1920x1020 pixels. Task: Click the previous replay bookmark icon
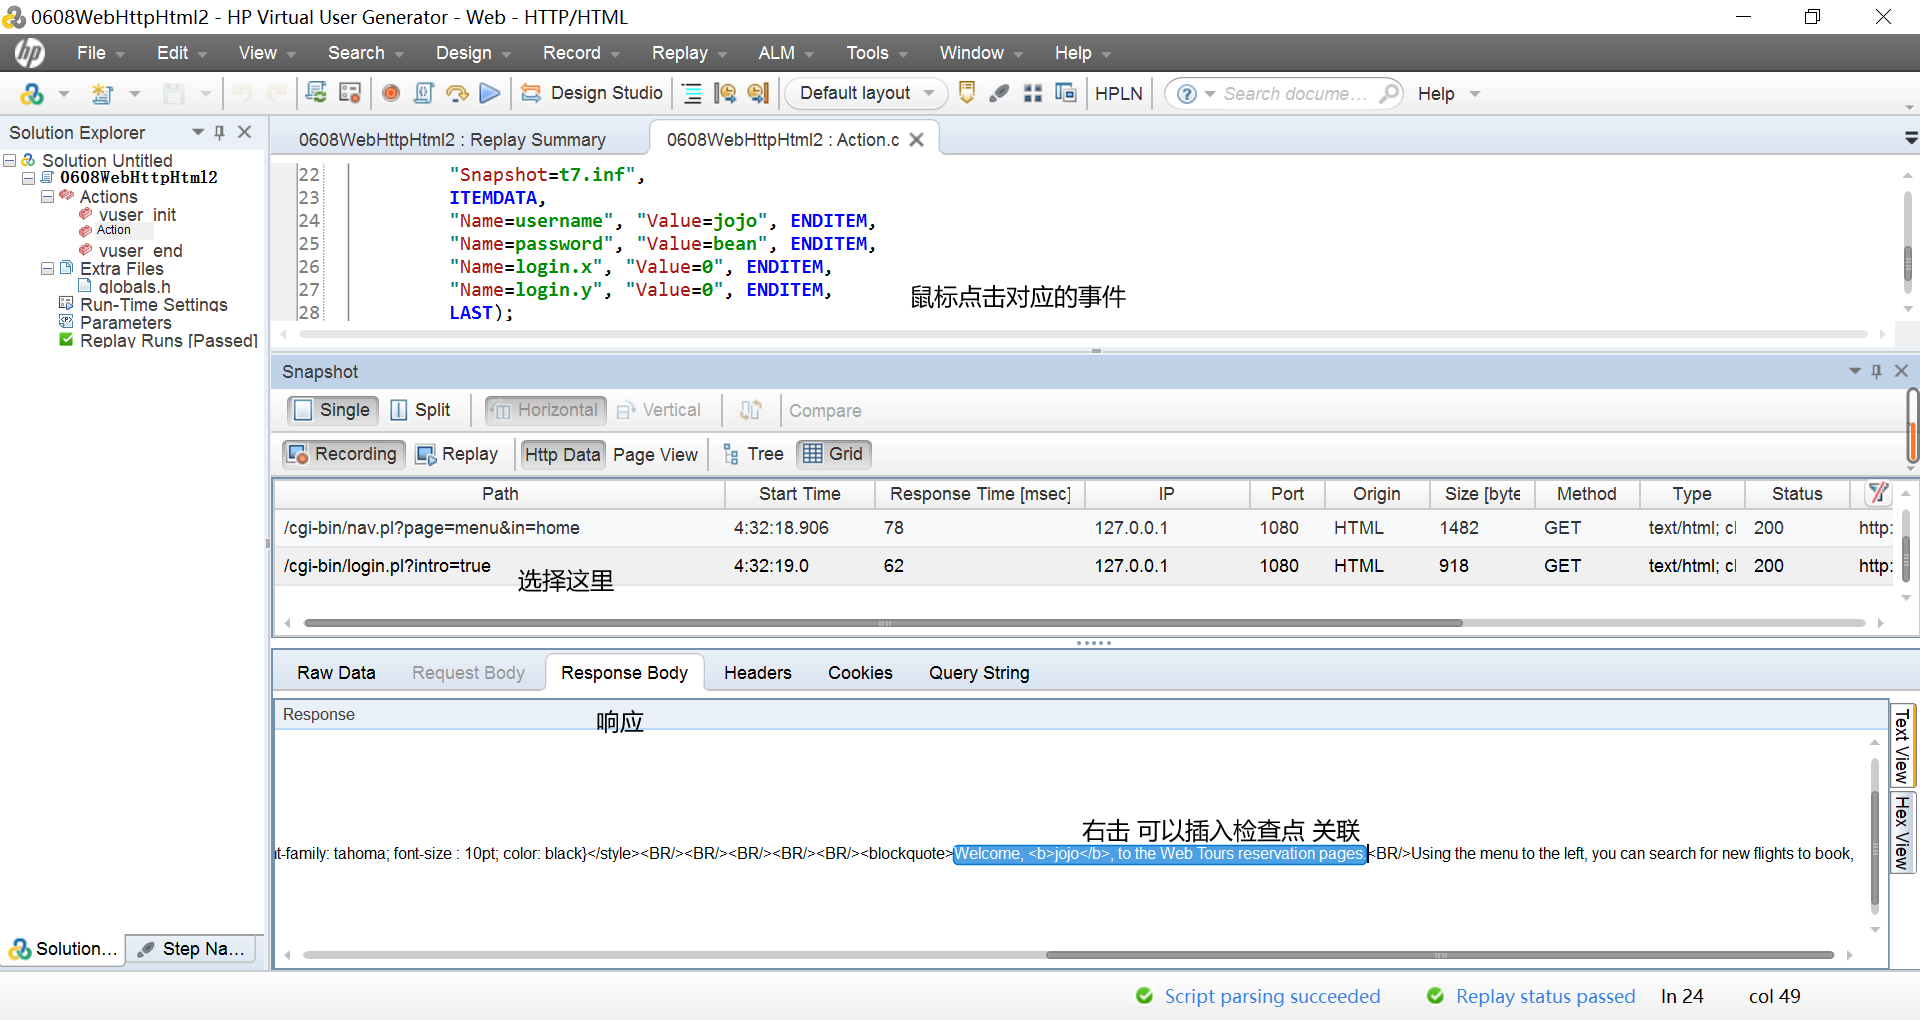(x=726, y=93)
